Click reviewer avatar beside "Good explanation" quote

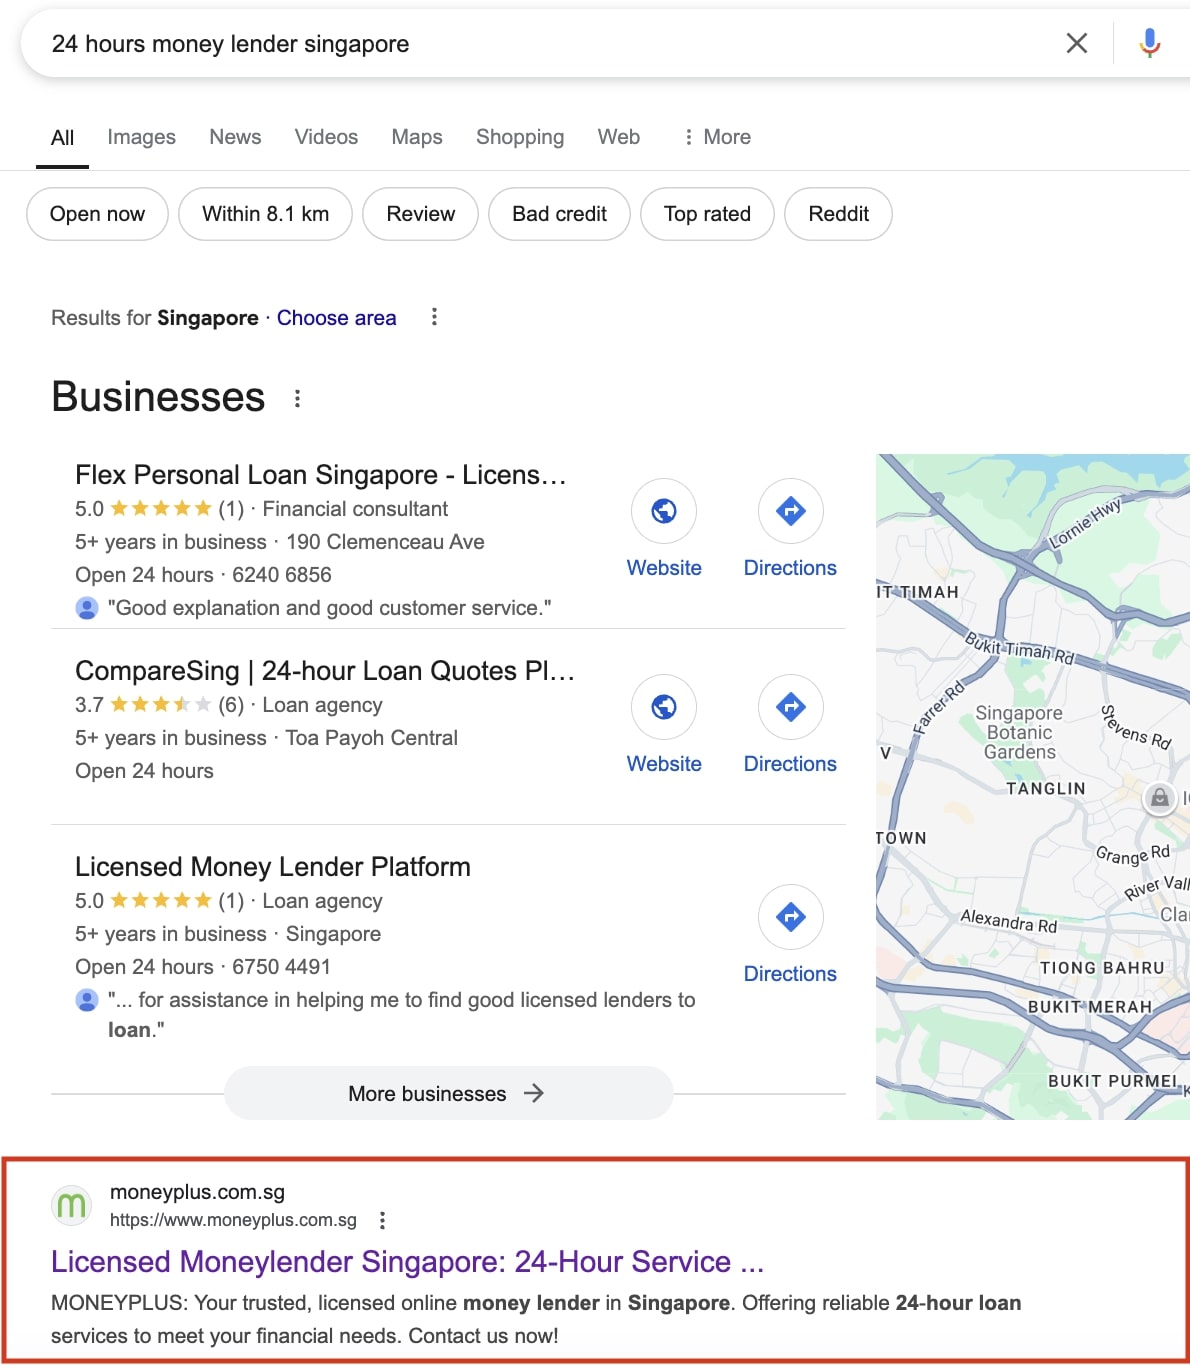pos(87,608)
